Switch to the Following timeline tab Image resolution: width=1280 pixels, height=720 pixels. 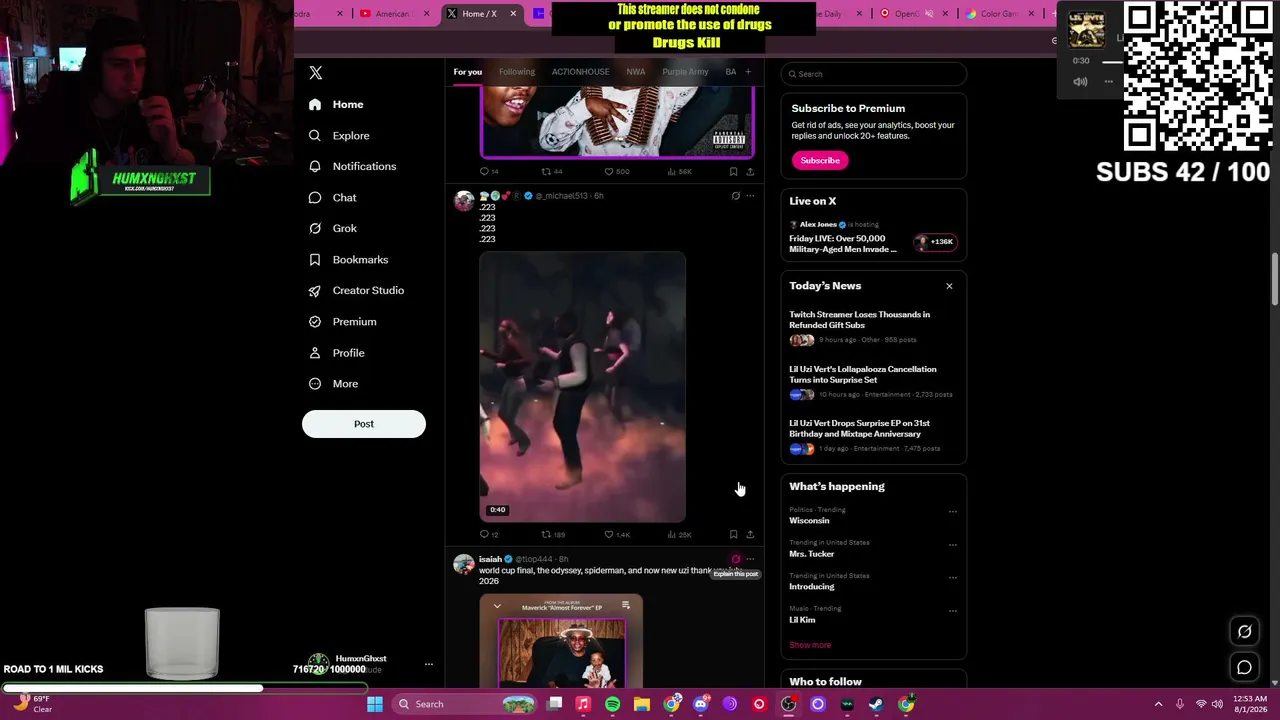pyautogui.click(x=517, y=72)
